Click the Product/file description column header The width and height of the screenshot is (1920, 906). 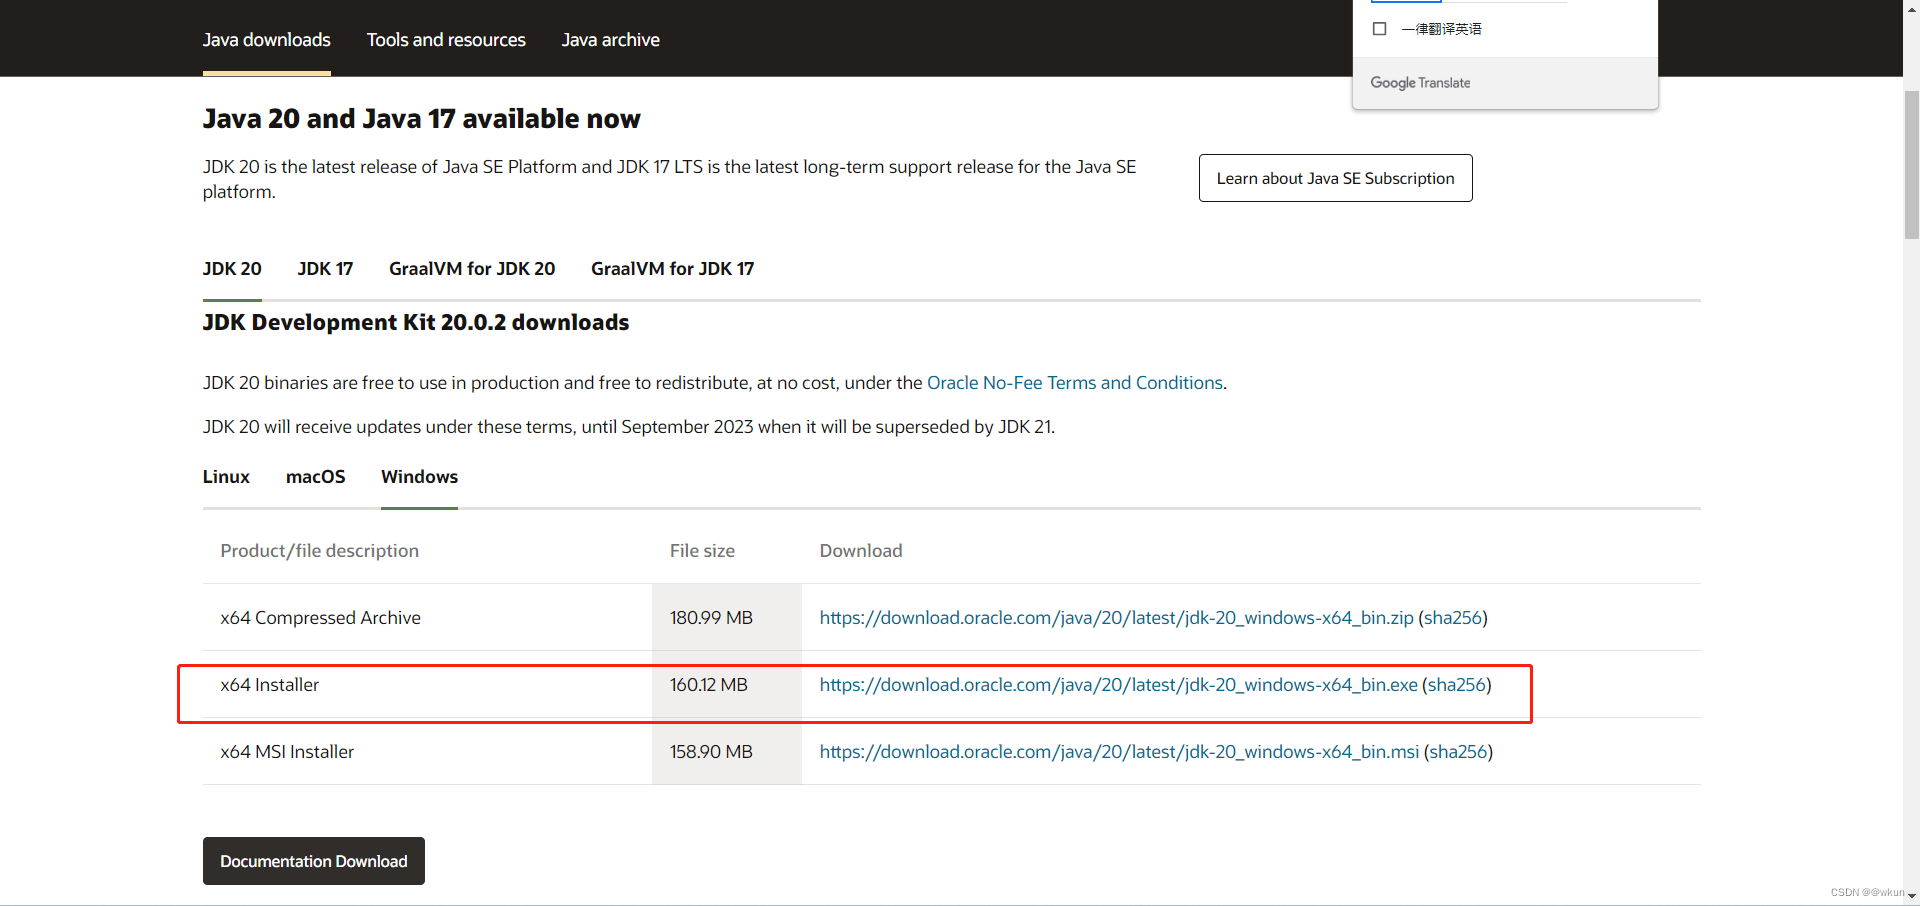pyautogui.click(x=319, y=551)
